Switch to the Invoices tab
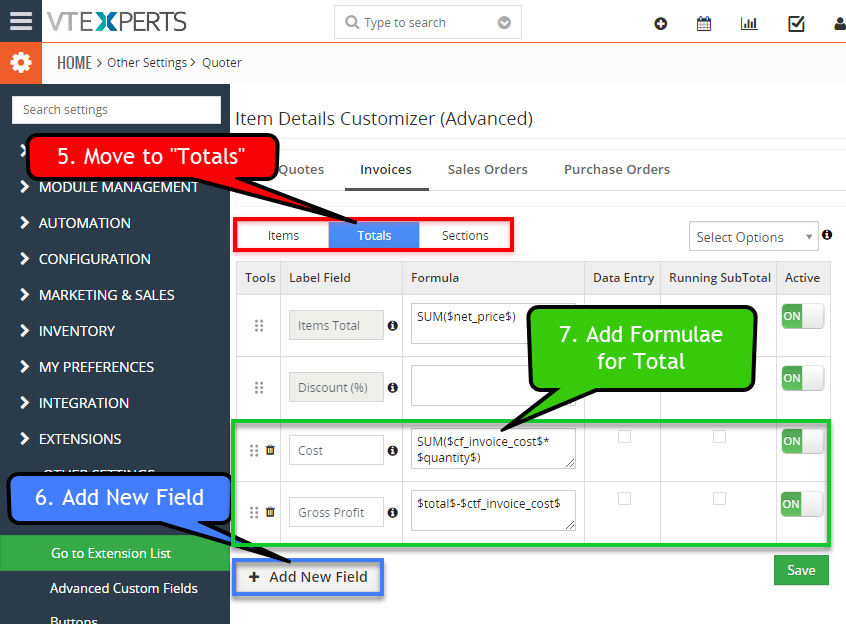Viewport: 846px width, 624px height. pyautogui.click(x=386, y=169)
